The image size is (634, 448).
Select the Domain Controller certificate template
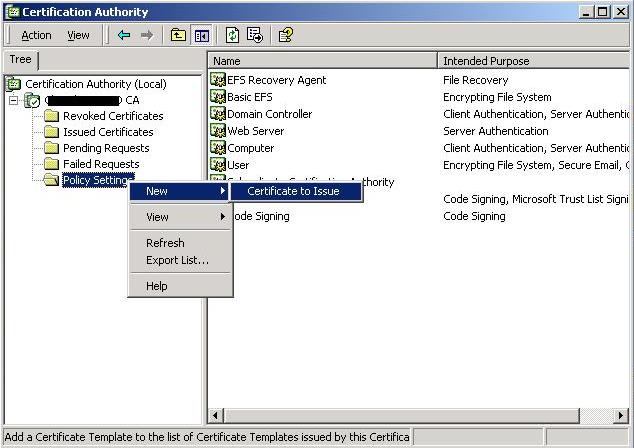tap(269, 114)
